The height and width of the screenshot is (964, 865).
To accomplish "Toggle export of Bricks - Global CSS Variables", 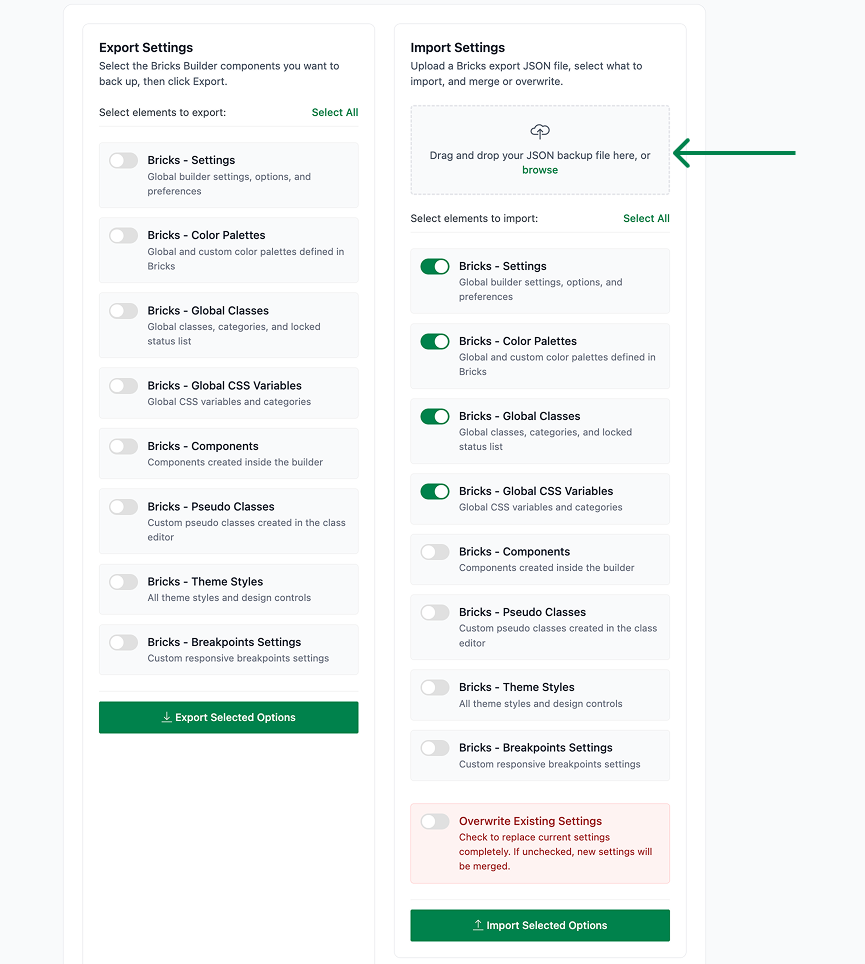I will [124, 385].
